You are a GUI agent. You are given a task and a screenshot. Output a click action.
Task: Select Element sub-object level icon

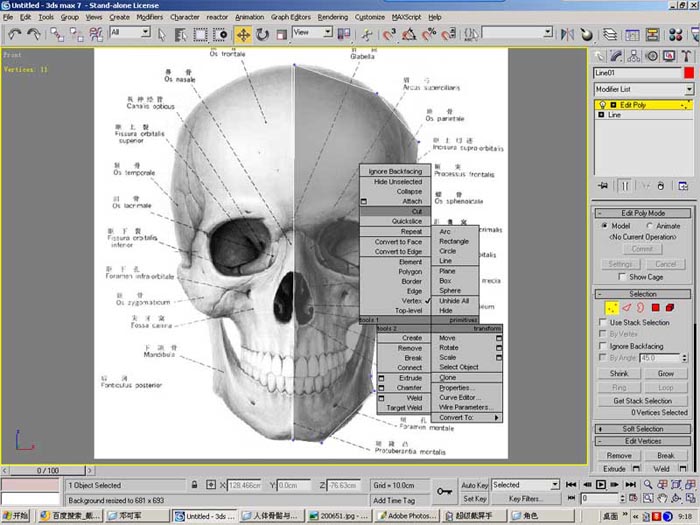coord(670,308)
